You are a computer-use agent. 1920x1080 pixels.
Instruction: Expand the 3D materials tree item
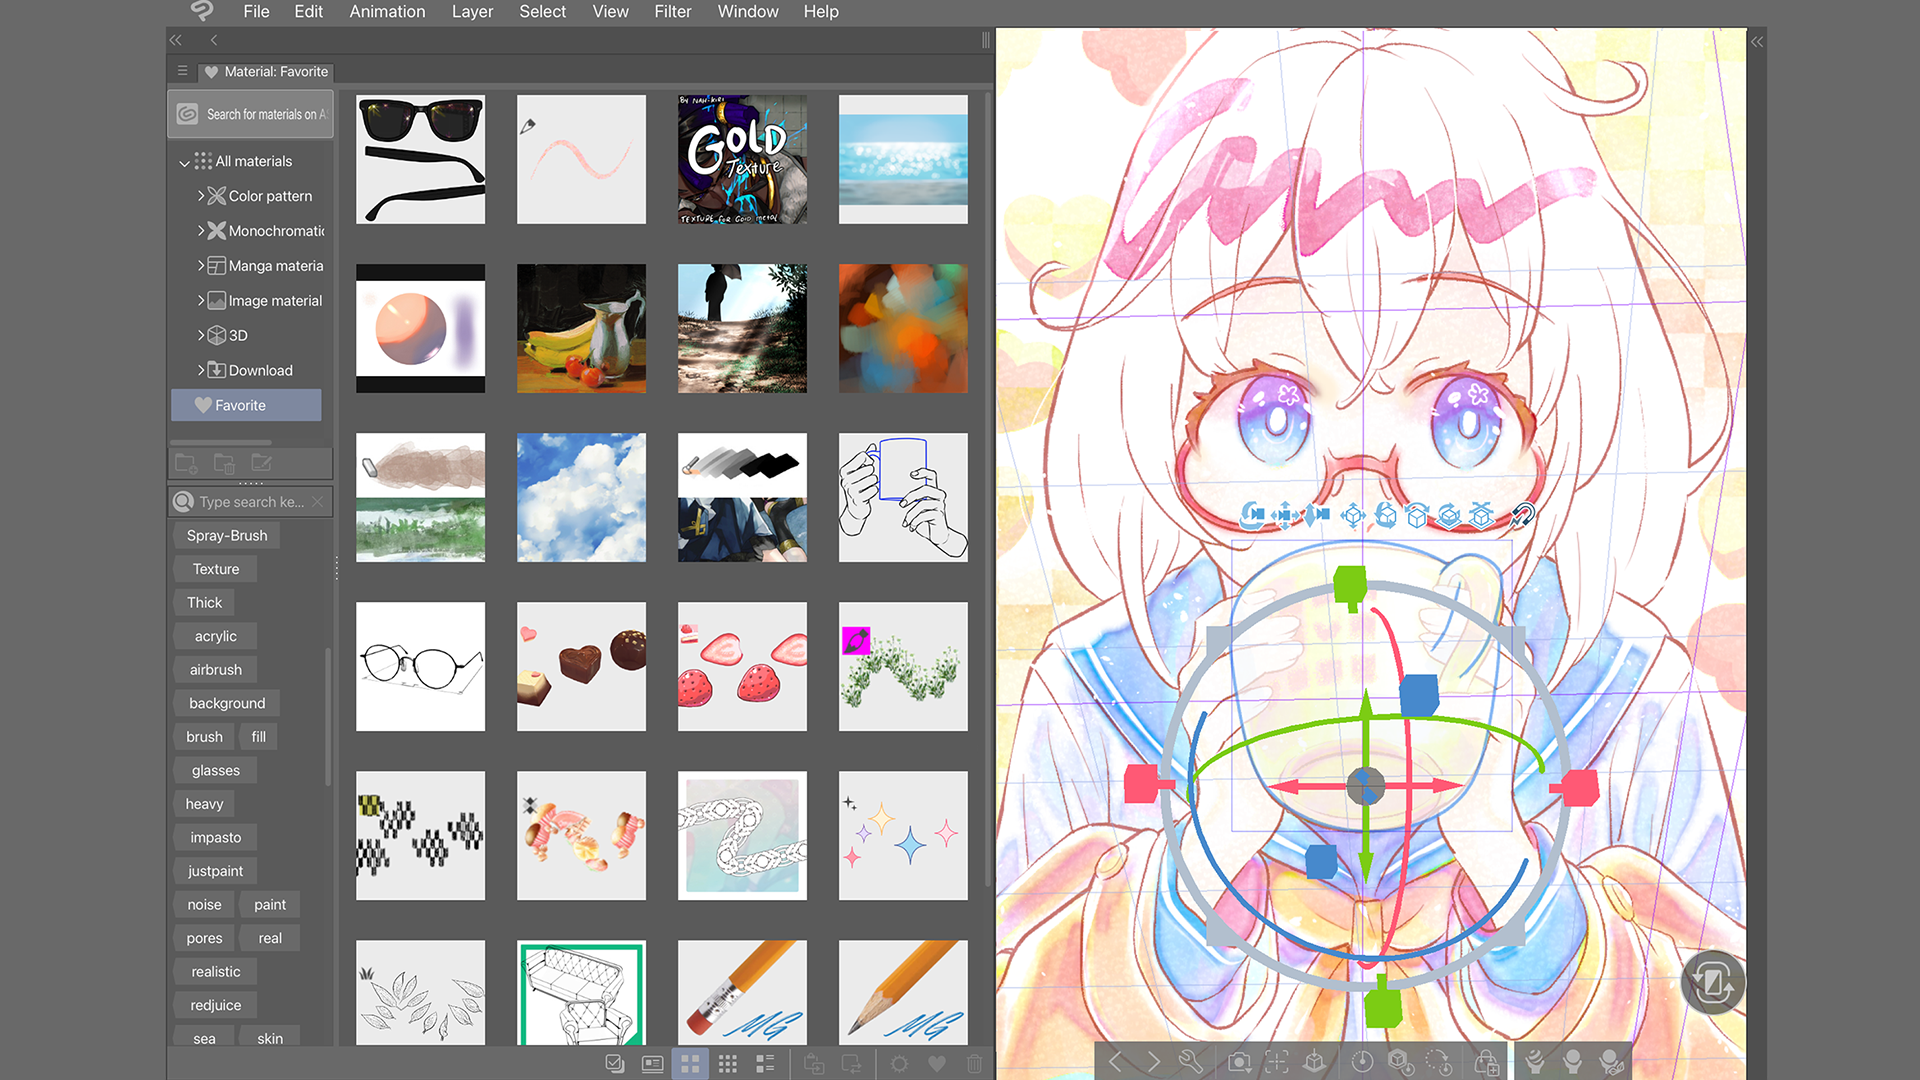[x=203, y=335]
